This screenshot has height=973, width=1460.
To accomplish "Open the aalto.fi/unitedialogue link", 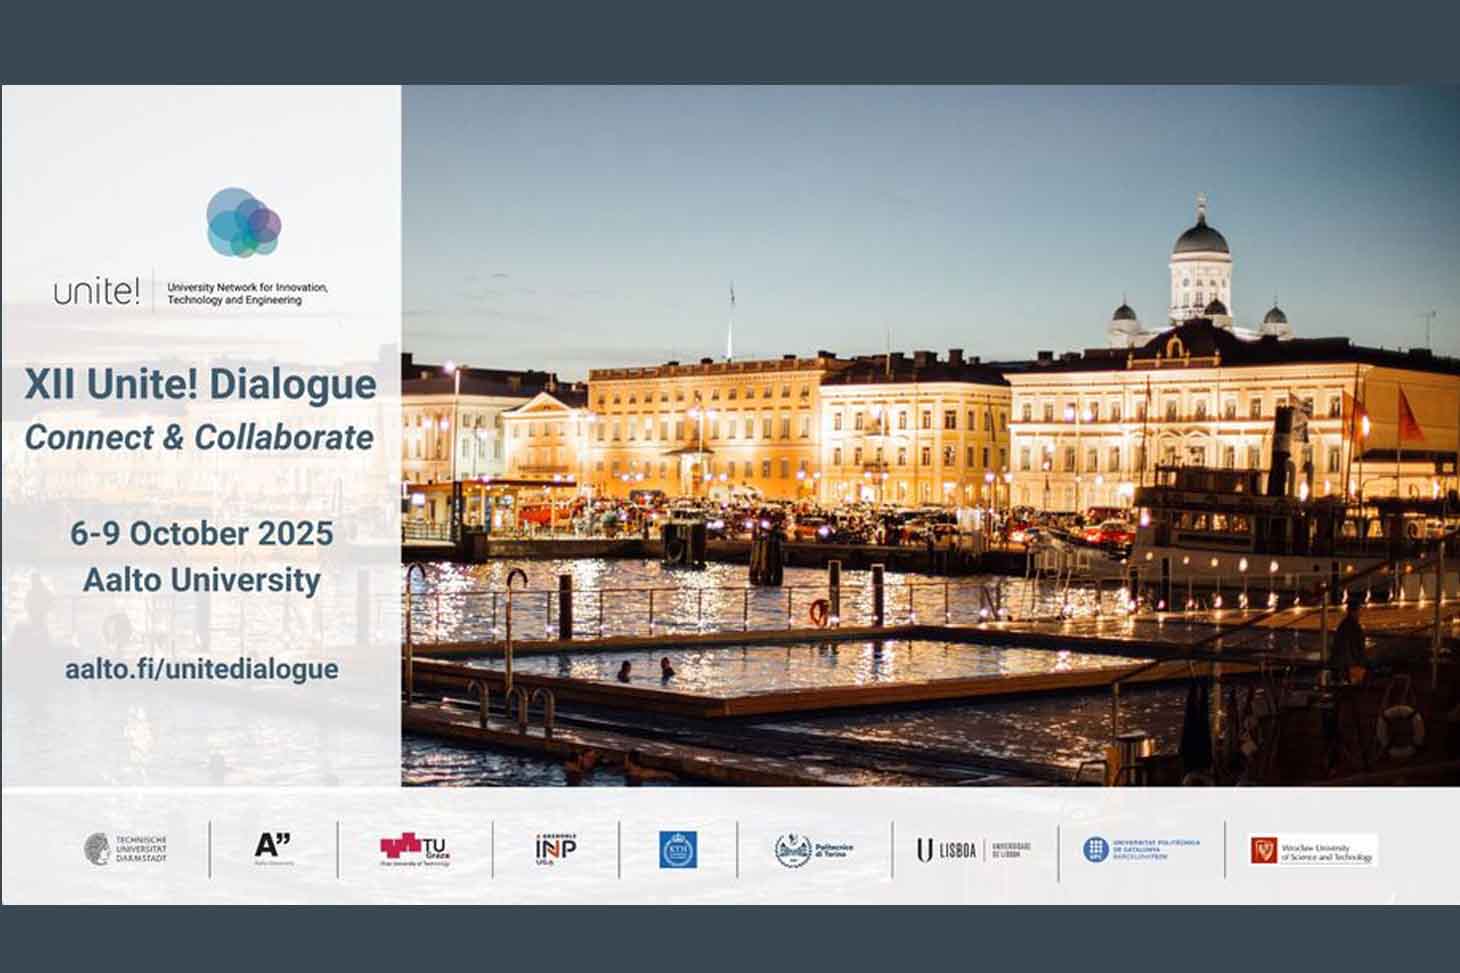I will pos(201,669).
